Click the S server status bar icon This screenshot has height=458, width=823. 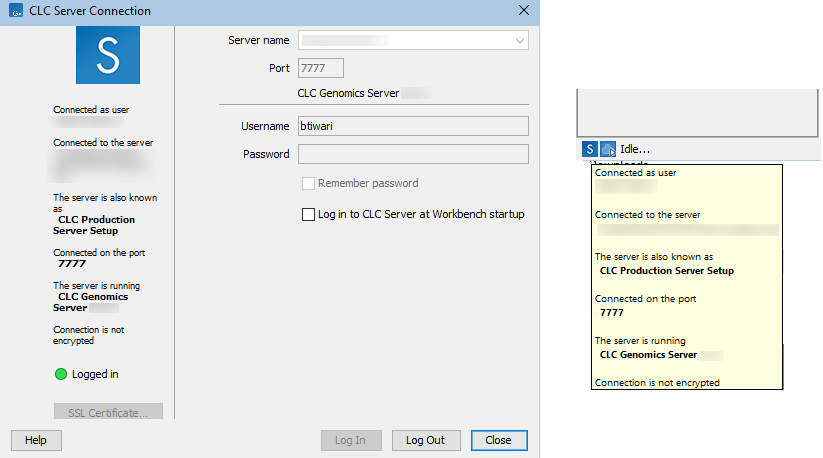pos(589,149)
